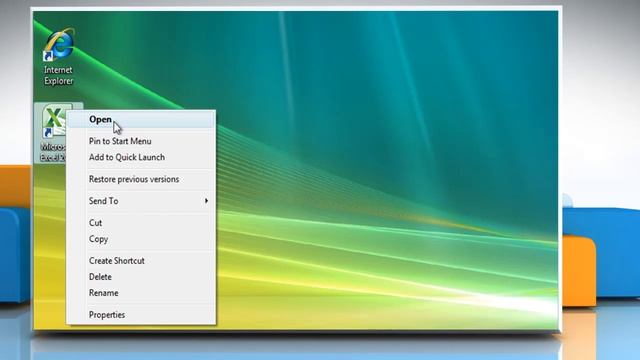Choose Rename from the context menu
Viewport: 640px width, 360px height.
(141, 293)
